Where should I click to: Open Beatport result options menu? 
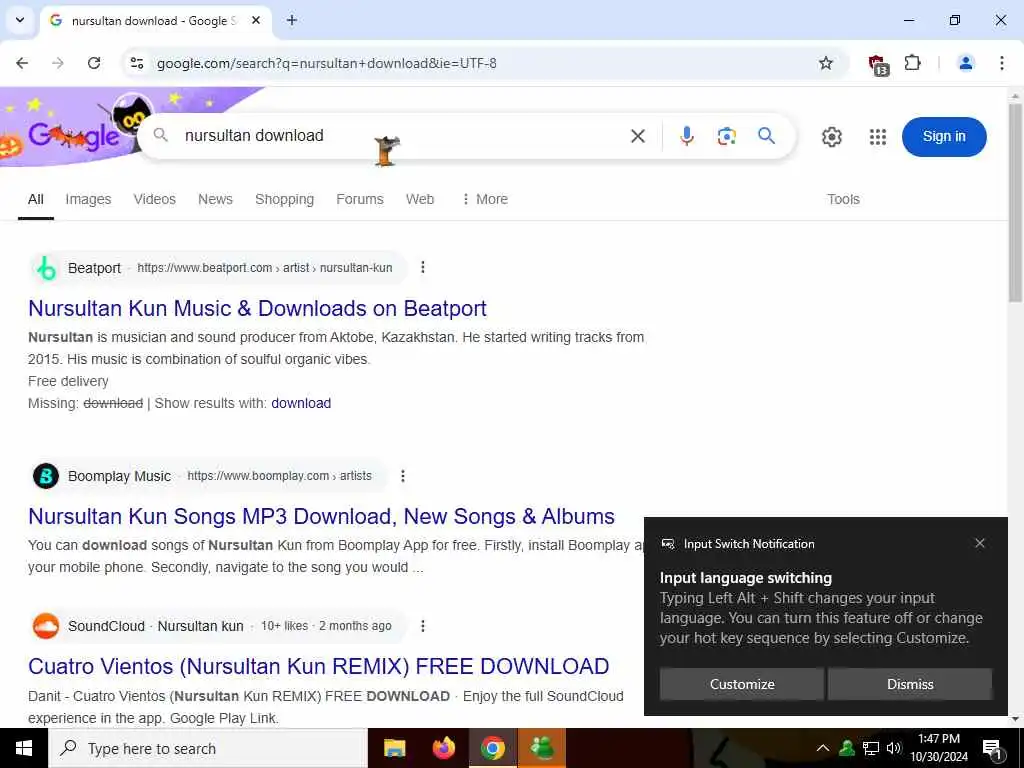tap(423, 267)
